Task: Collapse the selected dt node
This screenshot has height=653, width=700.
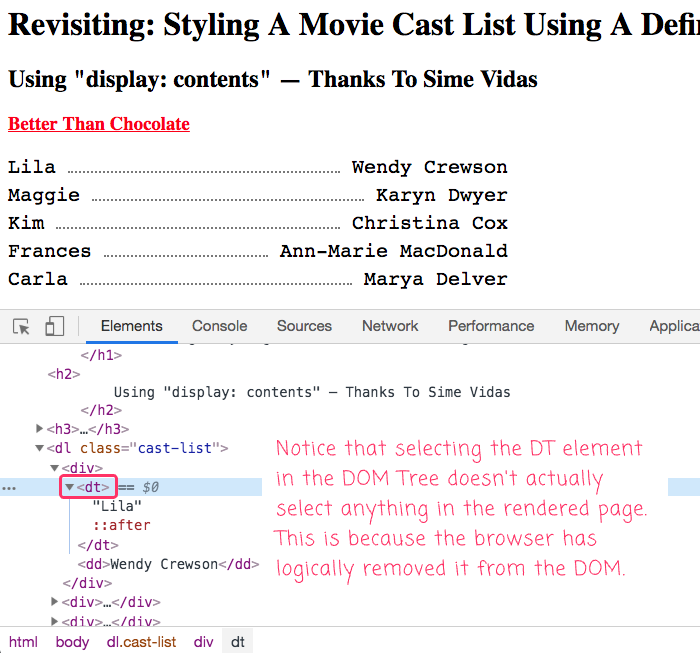Action: [x=69, y=487]
